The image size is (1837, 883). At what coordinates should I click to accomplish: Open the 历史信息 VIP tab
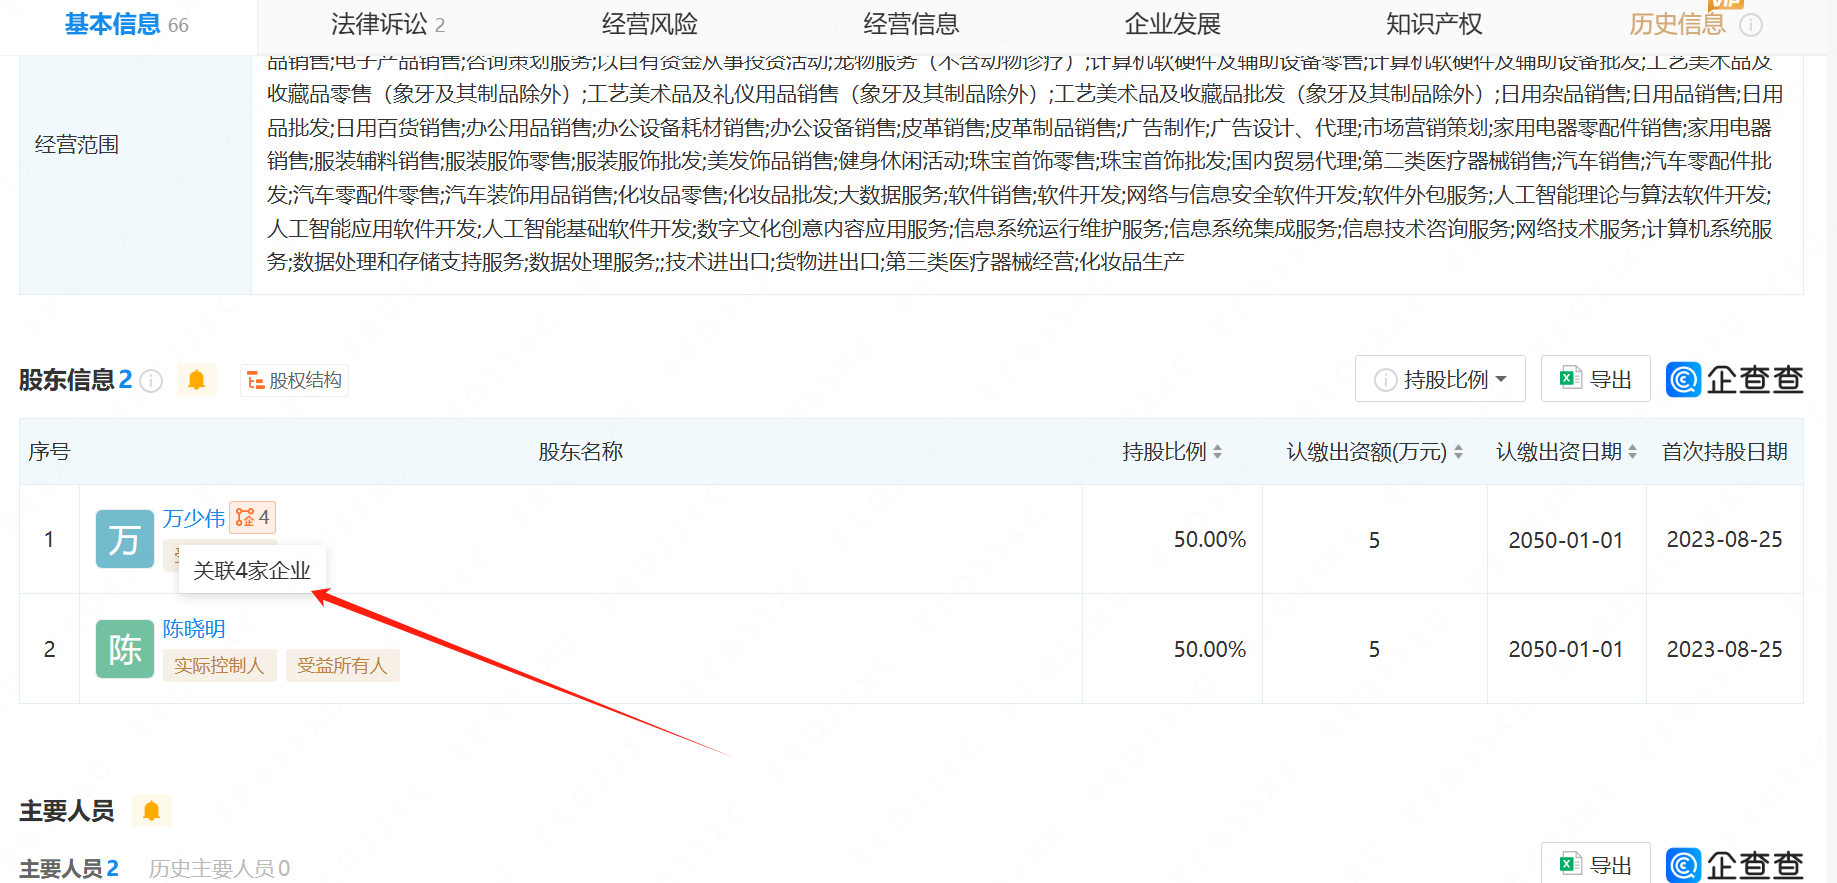[1677, 25]
